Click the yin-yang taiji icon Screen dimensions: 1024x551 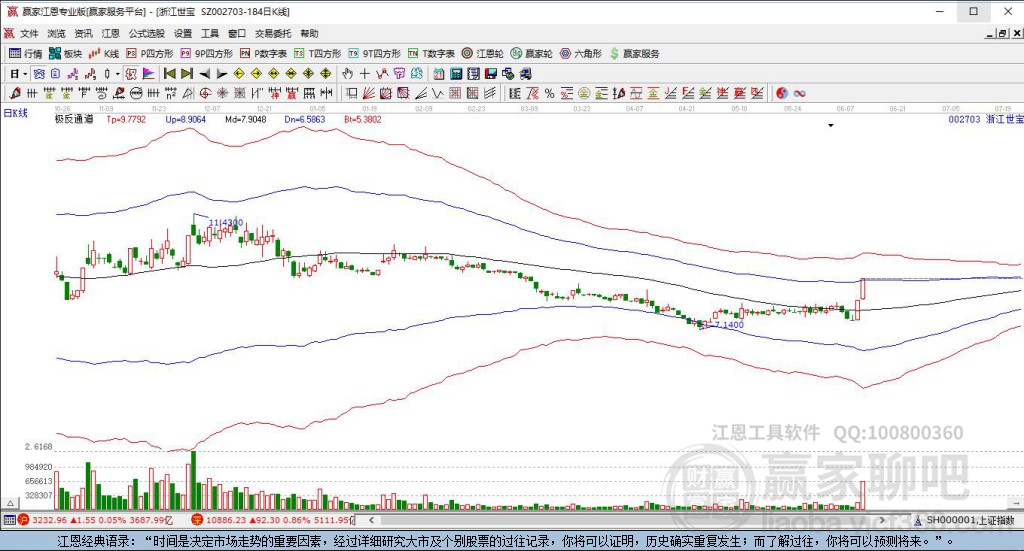(x=782, y=93)
